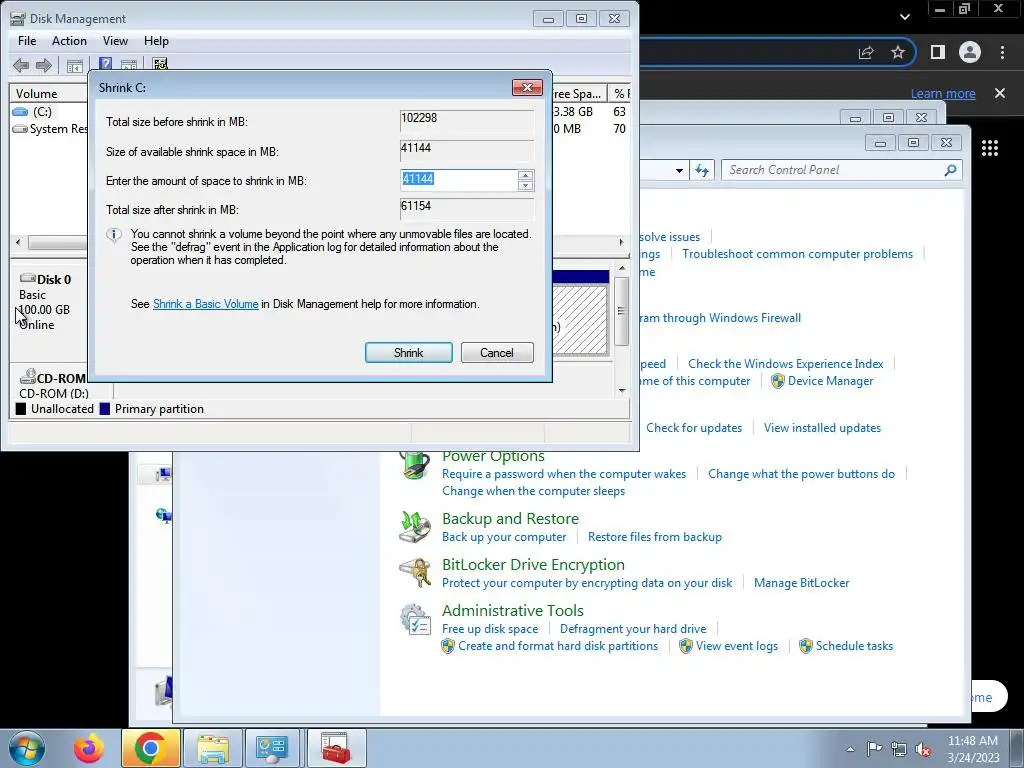
Task: Open the Shrink a Basic Volume help link
Action: 206,304
